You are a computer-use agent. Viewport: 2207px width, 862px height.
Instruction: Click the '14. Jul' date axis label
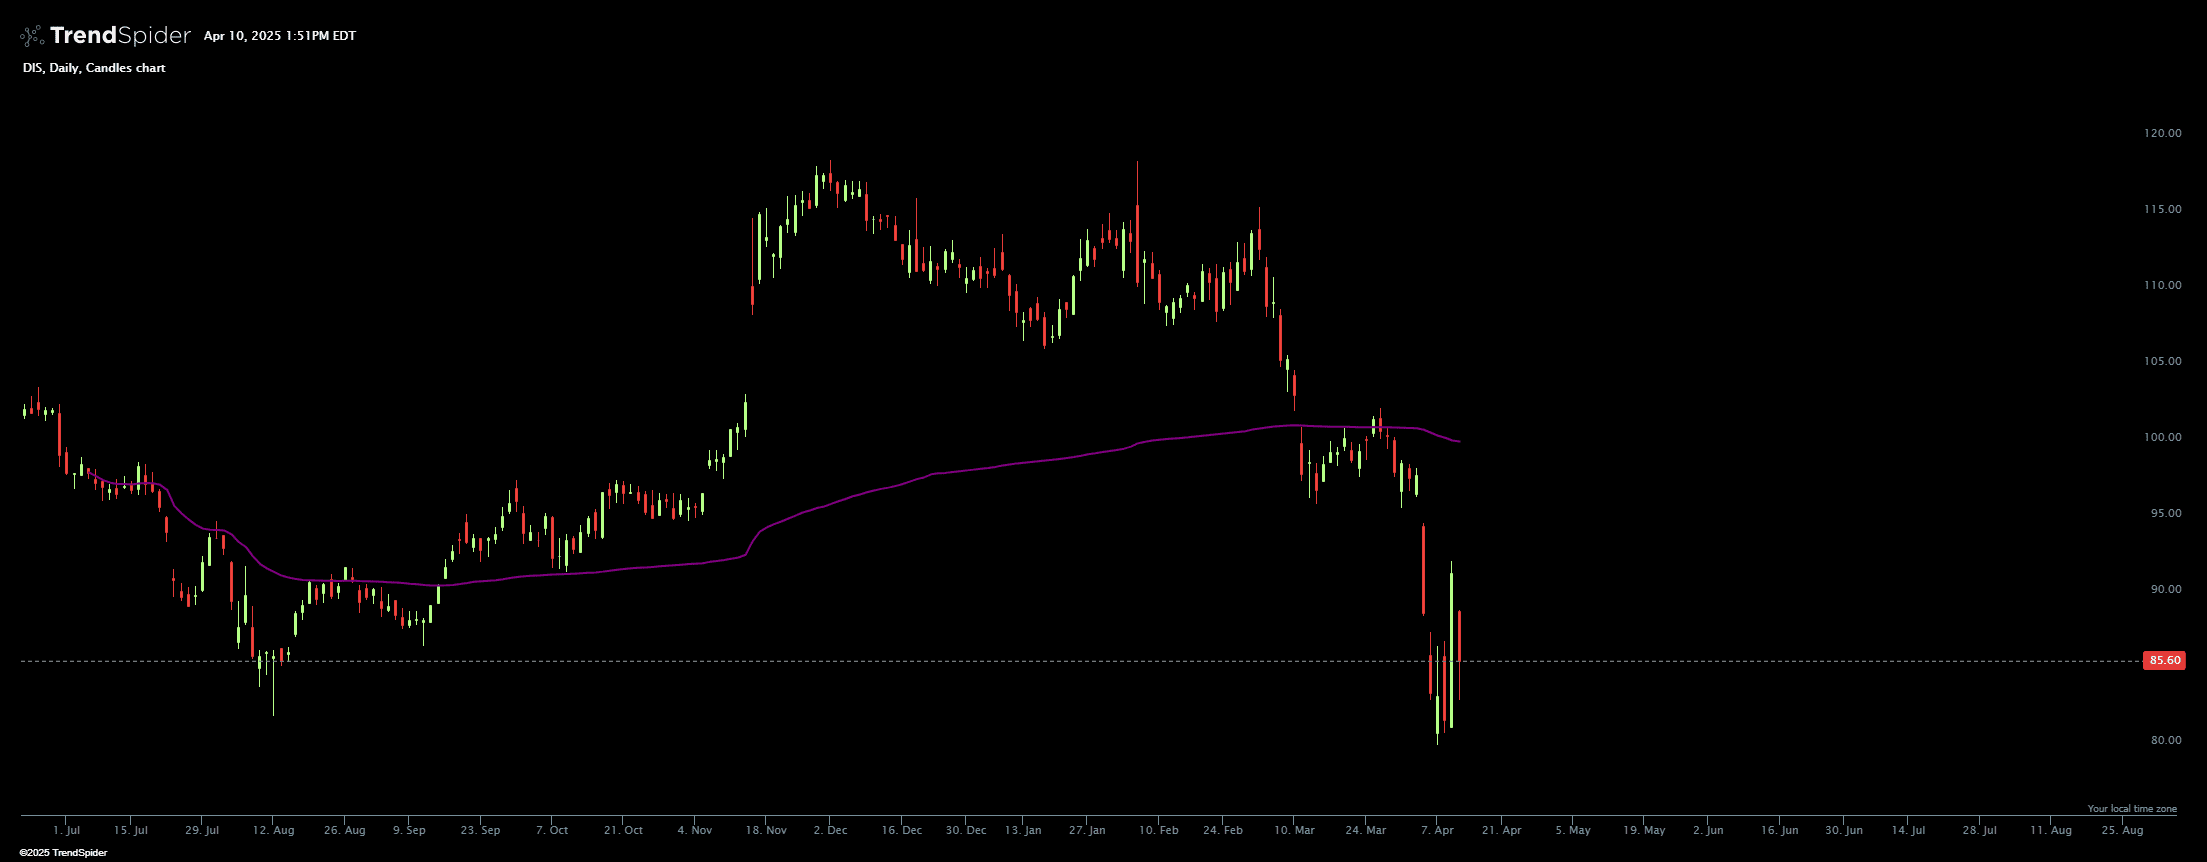point(1908,830)
